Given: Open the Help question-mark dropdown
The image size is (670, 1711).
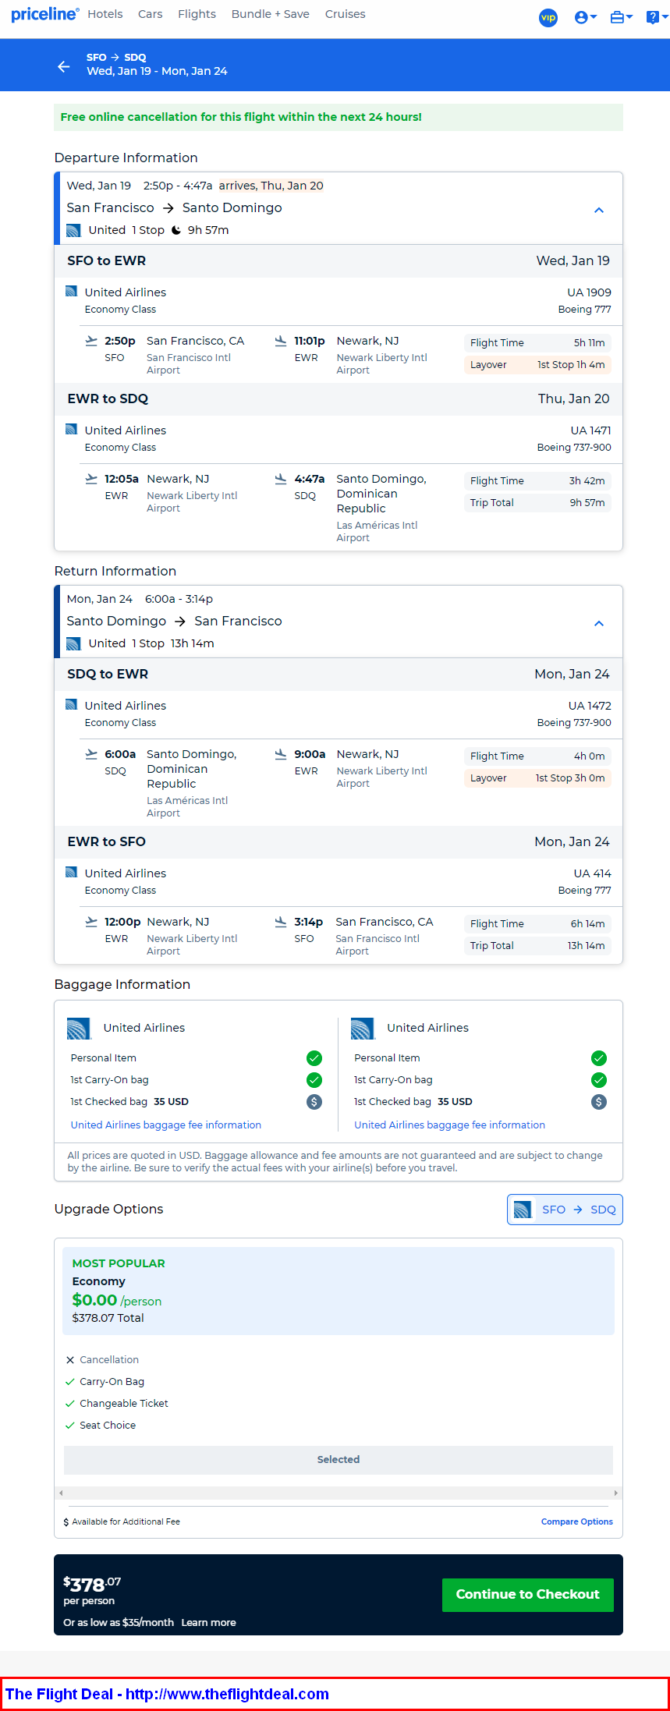Looking at the screenshot, I should point(656,17).
